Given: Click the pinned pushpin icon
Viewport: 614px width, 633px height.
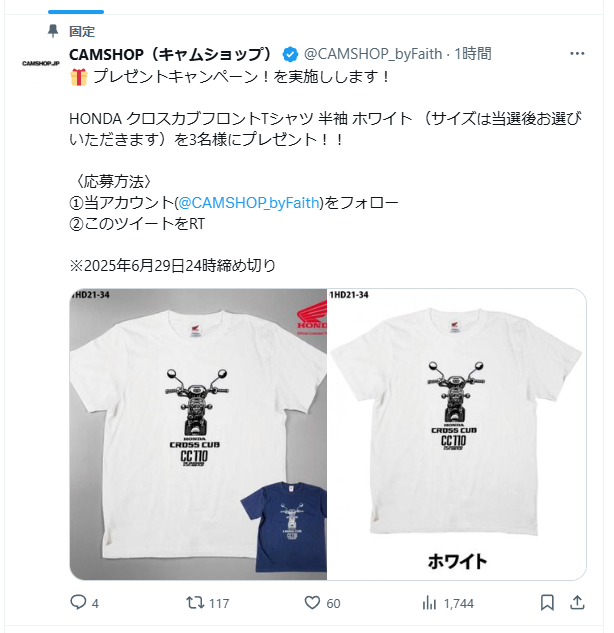Looking at the screenshot, I should pyautogui.click(x=53, y=31).
